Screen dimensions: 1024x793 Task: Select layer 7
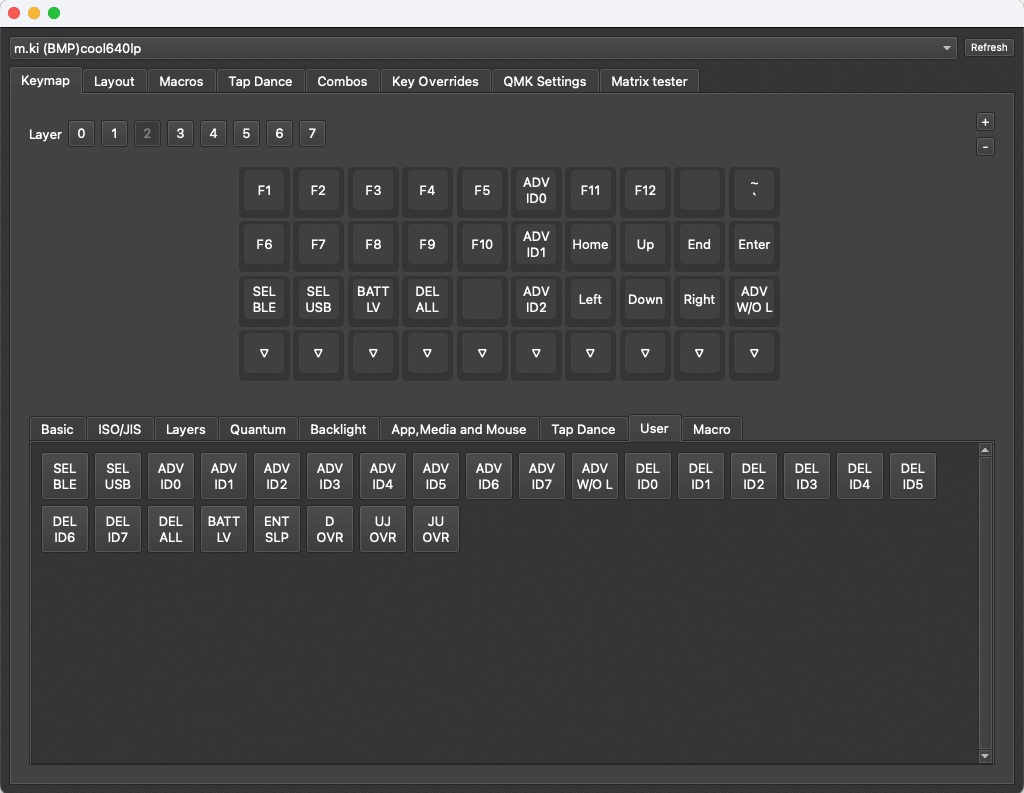(x=312, y=134)
